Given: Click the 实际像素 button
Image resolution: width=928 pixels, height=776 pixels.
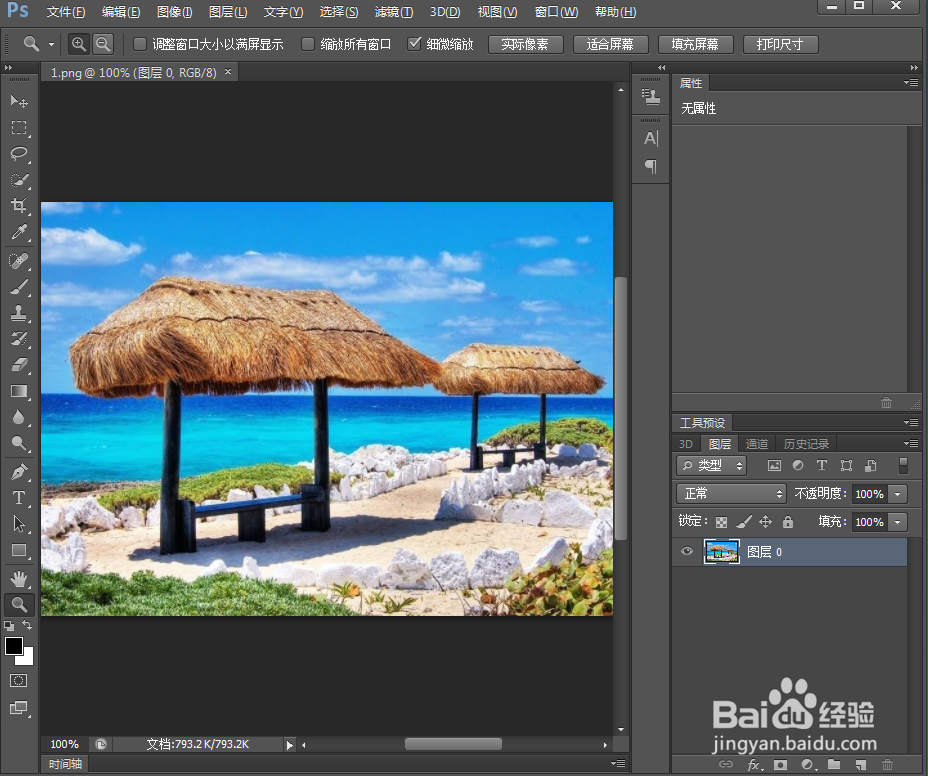Looking at the screenshot, I should point(525,44).
